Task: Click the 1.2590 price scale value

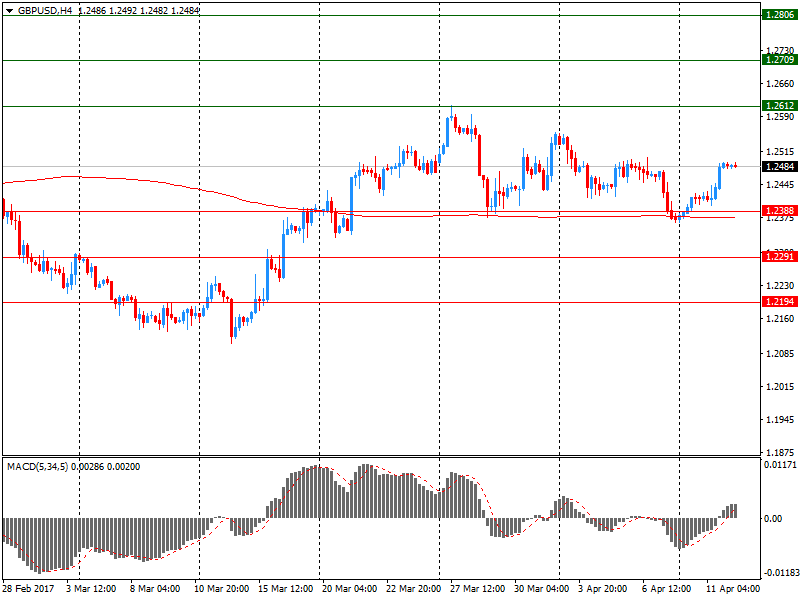Action: click(780, 117)
